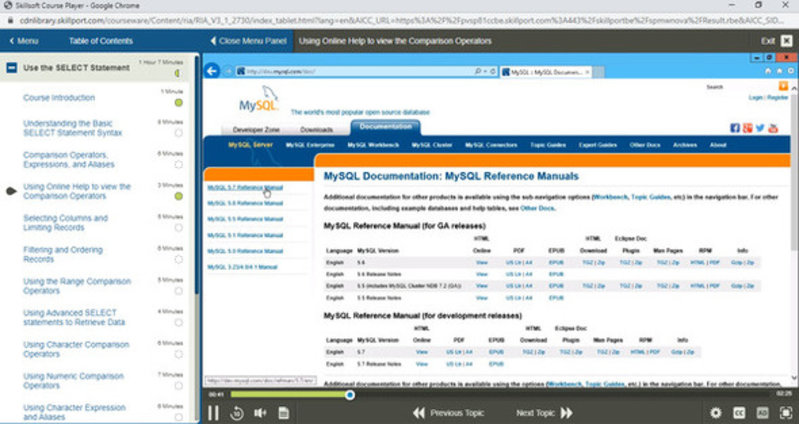Open Developer Zone tab on MySQL site
The width and height of the screenshot is (799, 424).
[256, 129]
